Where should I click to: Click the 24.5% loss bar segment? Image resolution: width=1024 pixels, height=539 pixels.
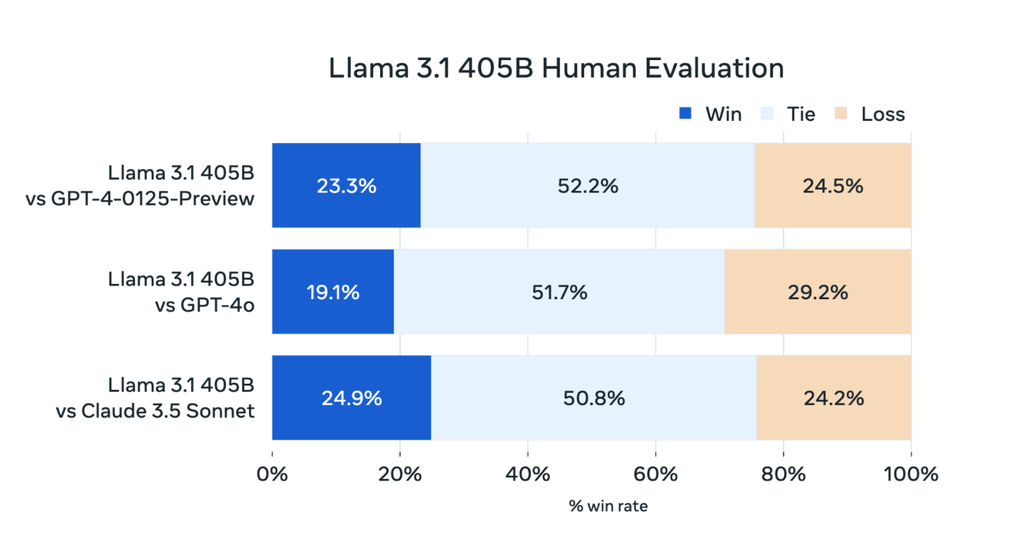pos(832,185)
